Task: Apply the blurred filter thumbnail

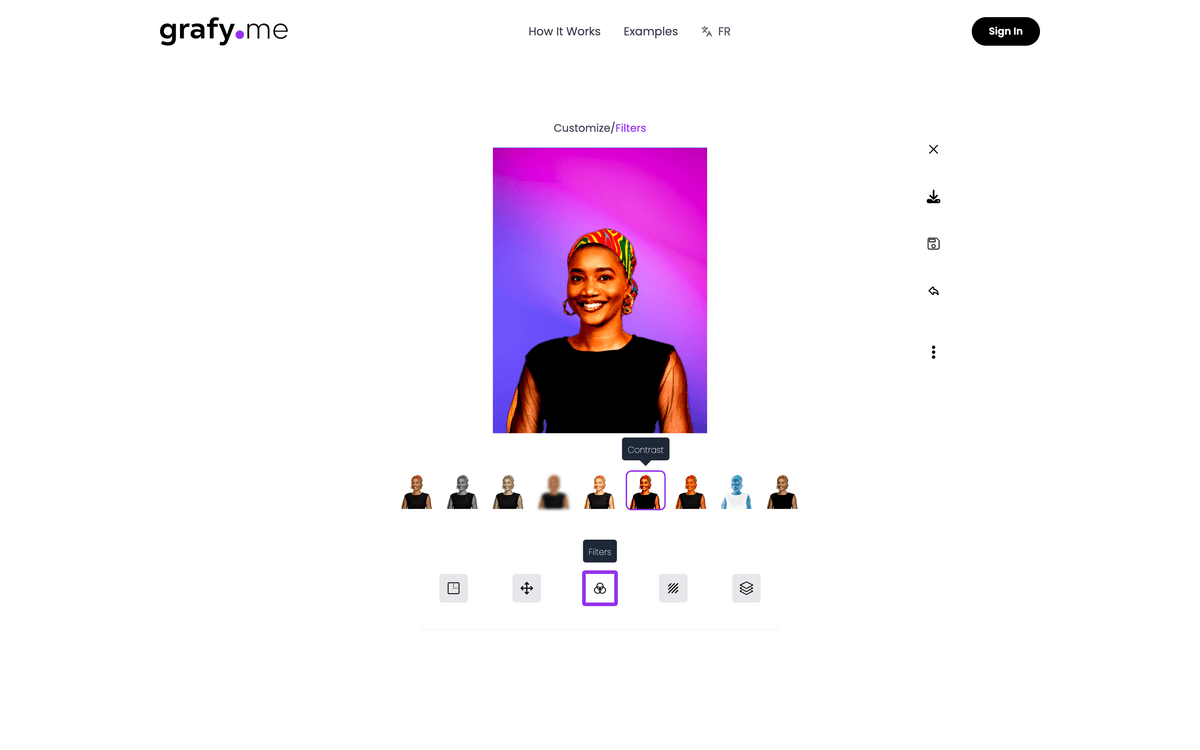Action: click(x=554, y=491)
